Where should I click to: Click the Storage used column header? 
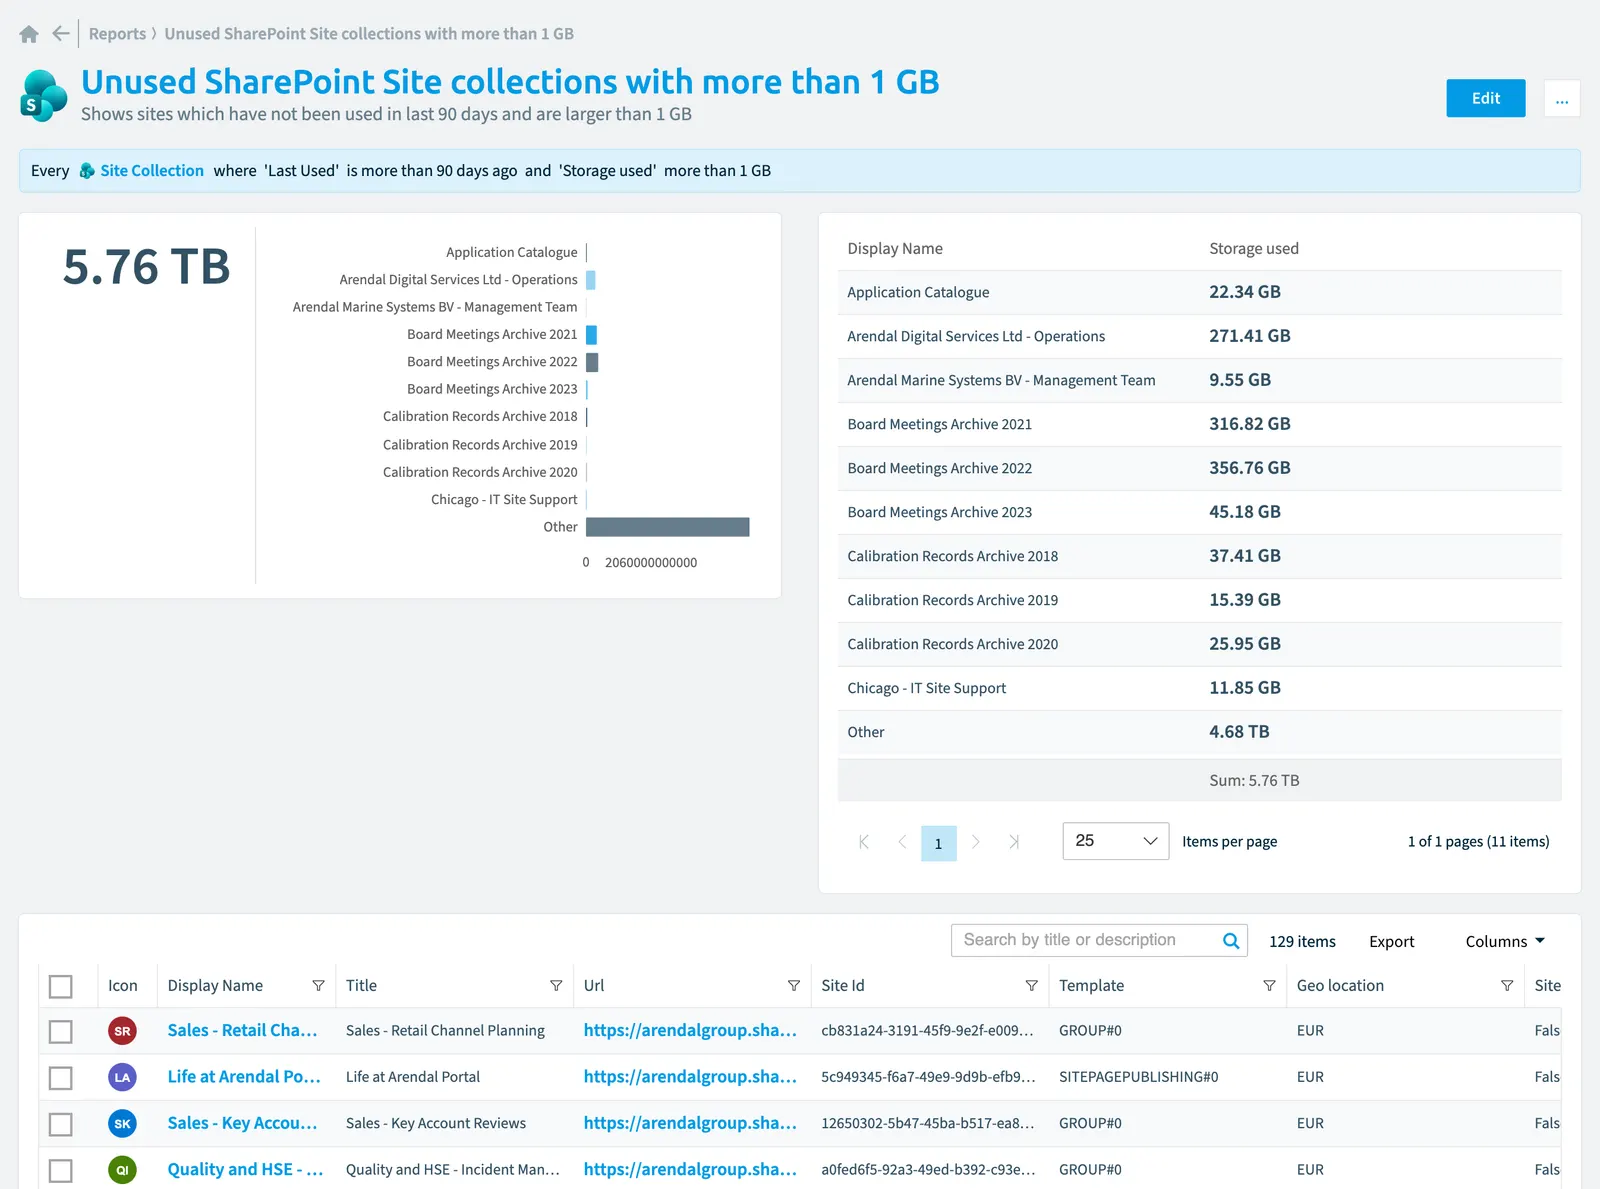click(x=1254, y=249)
